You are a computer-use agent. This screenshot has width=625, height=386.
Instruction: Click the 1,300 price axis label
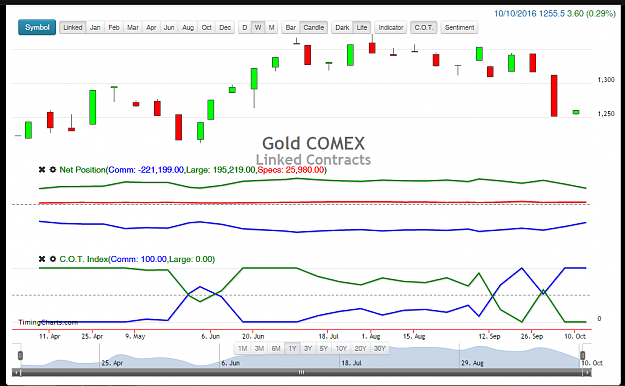(606, 80)
